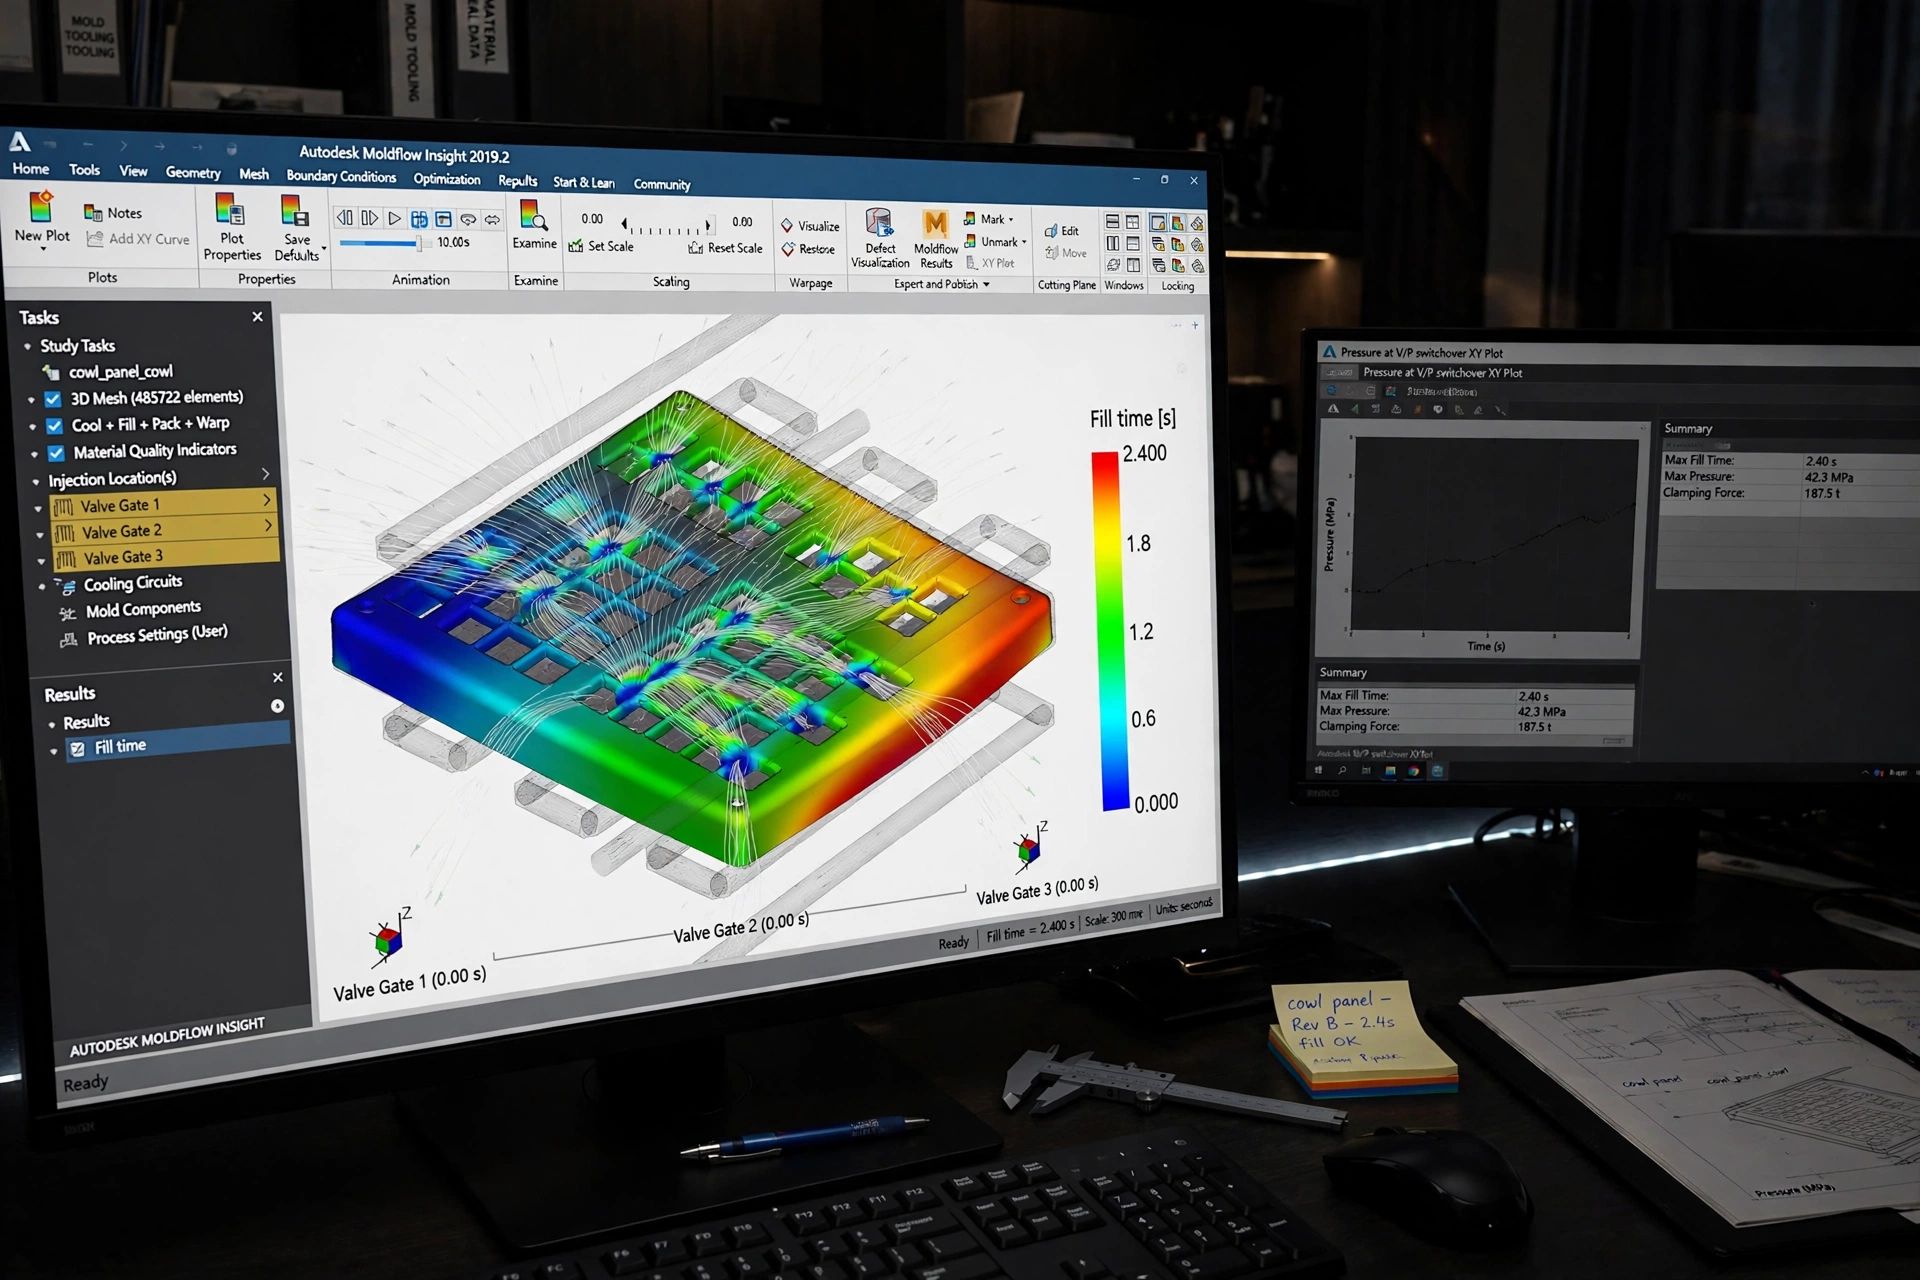Switch to the Home ribbon tab

(31, 169)
